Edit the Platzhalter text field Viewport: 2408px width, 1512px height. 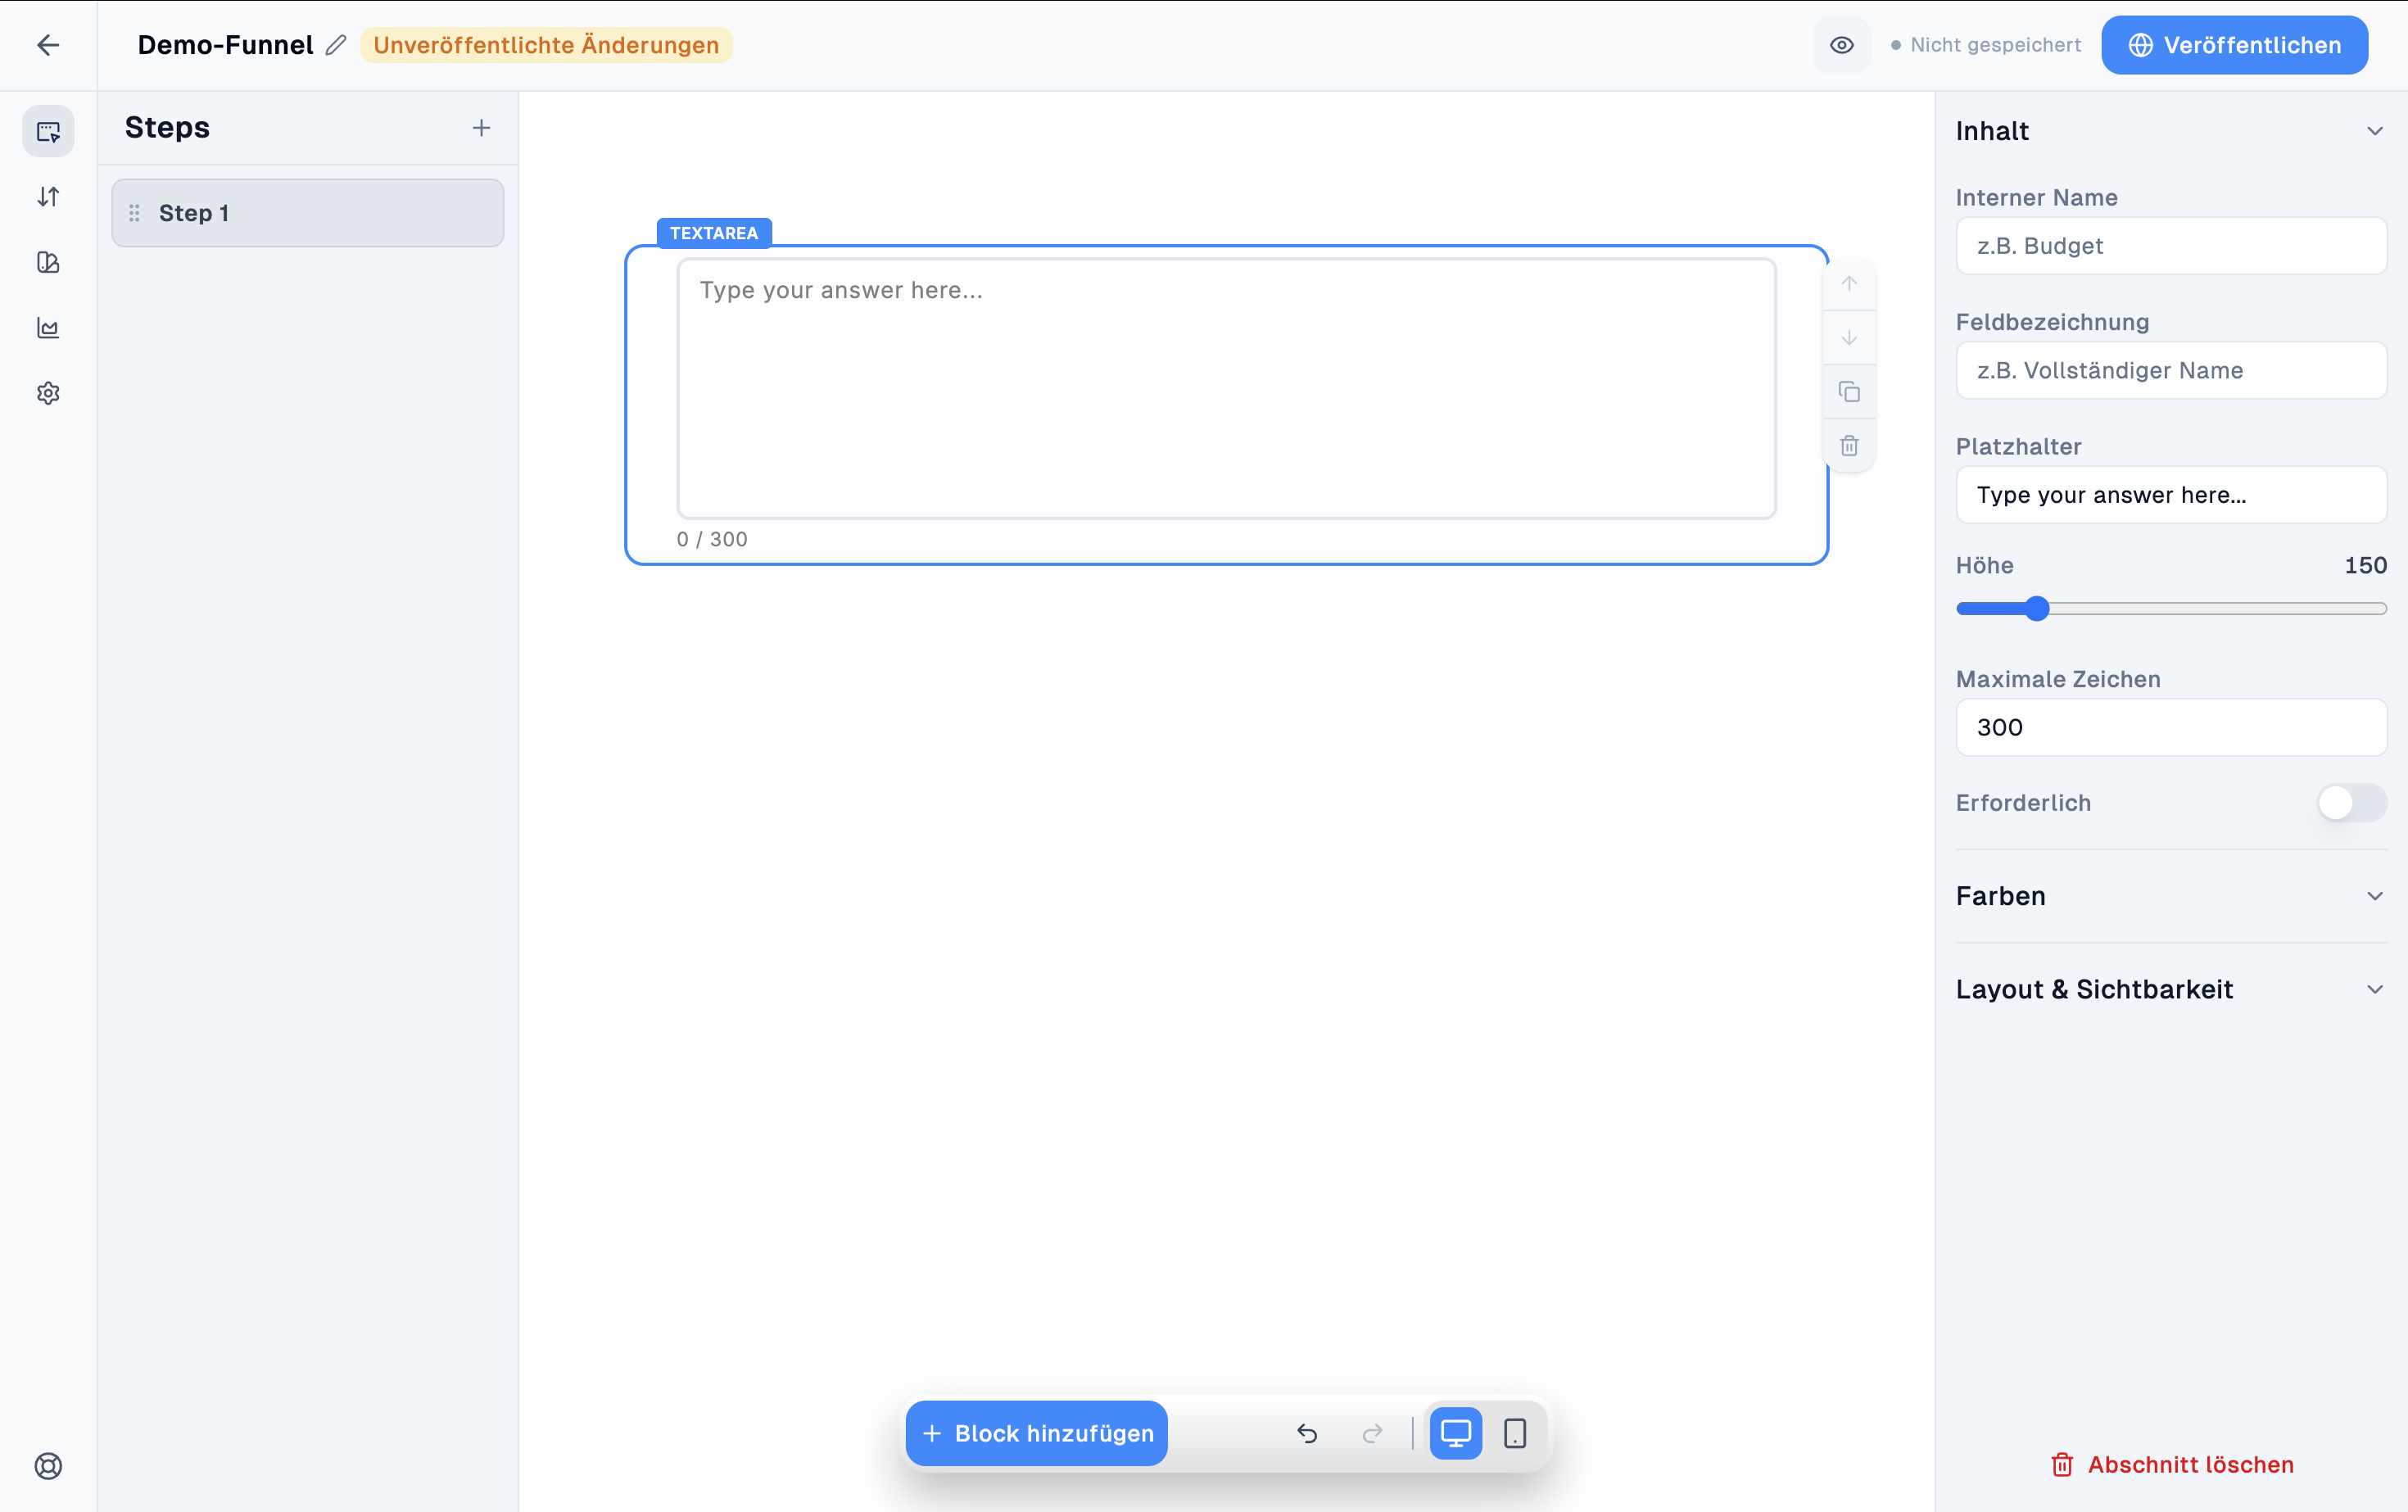[x=2171, y=495]
